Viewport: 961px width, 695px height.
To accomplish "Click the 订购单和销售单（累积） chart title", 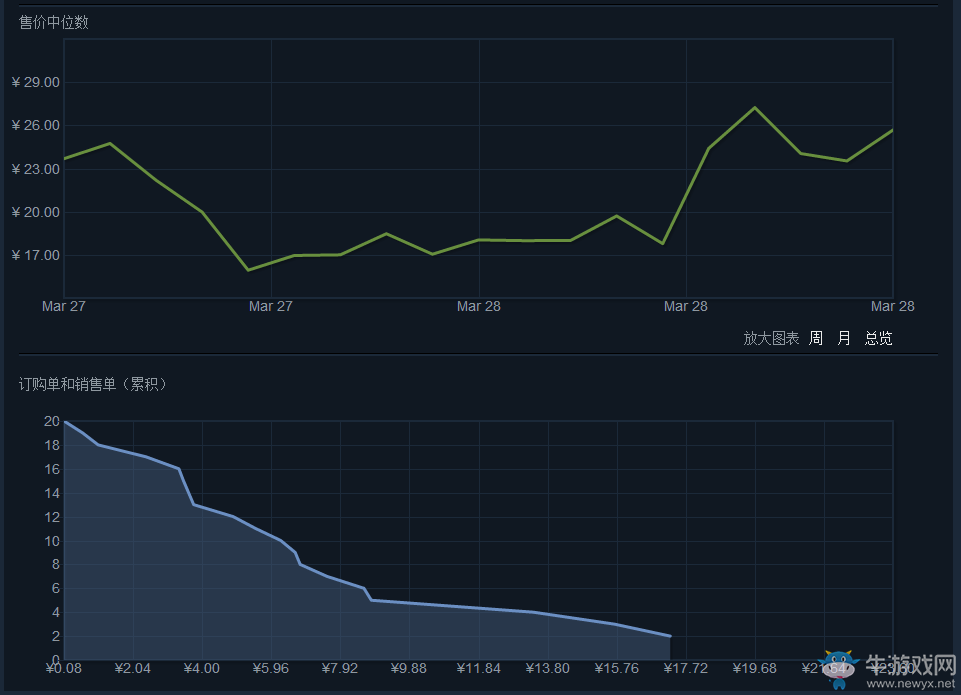I will (93, 384).
